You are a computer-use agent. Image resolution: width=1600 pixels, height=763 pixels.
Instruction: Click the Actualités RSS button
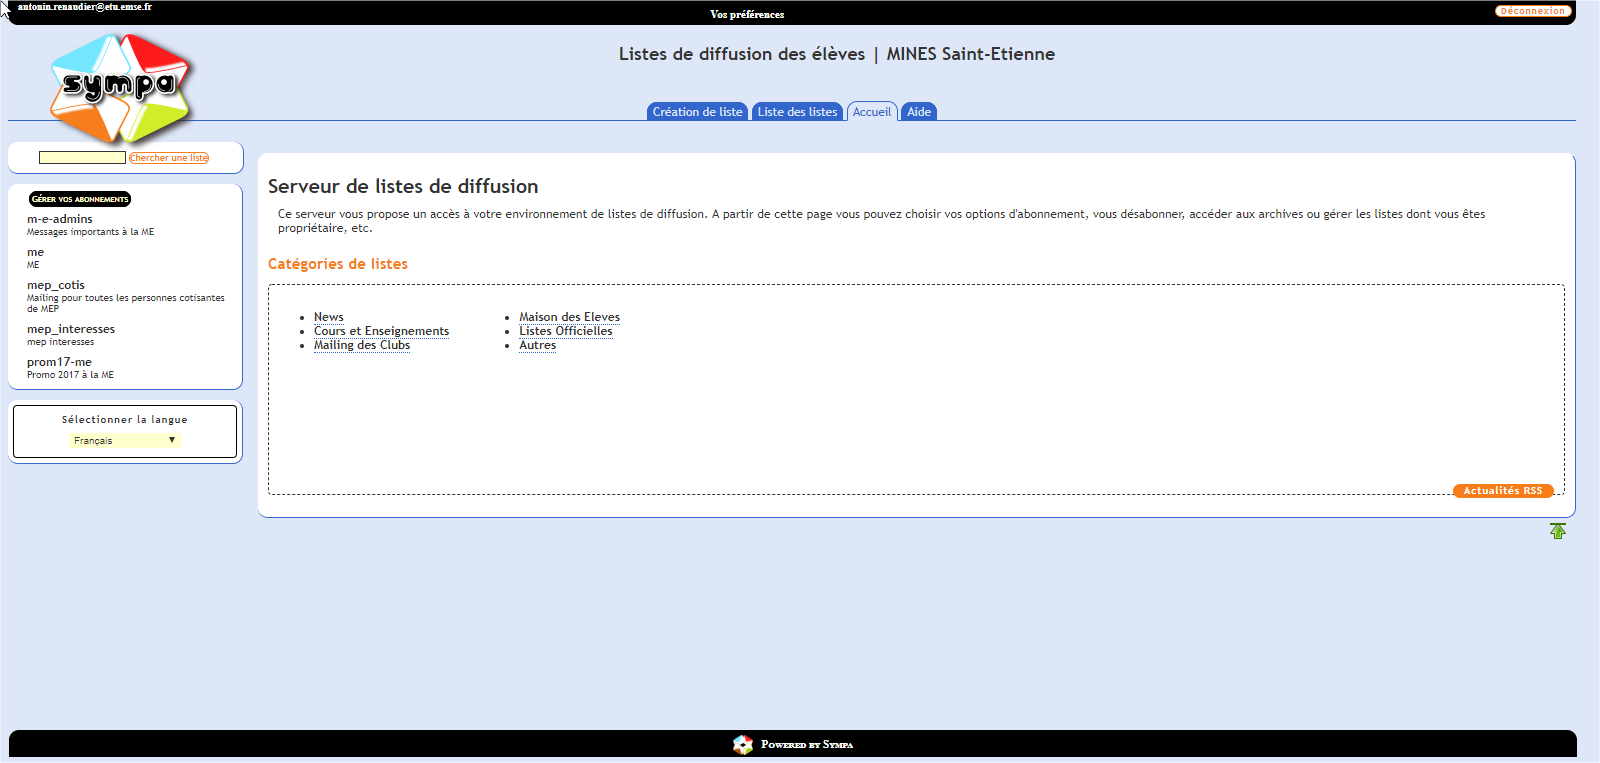coord(1502,491)
